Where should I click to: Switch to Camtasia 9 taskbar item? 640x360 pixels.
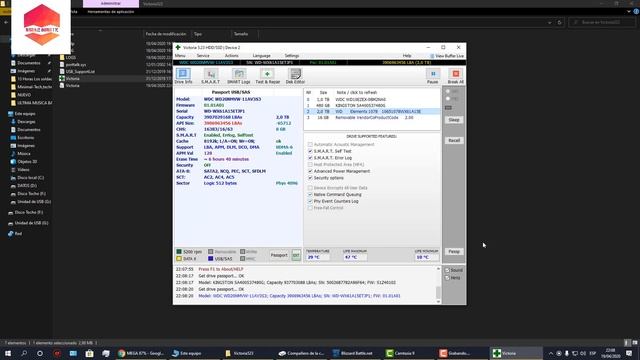410,353
